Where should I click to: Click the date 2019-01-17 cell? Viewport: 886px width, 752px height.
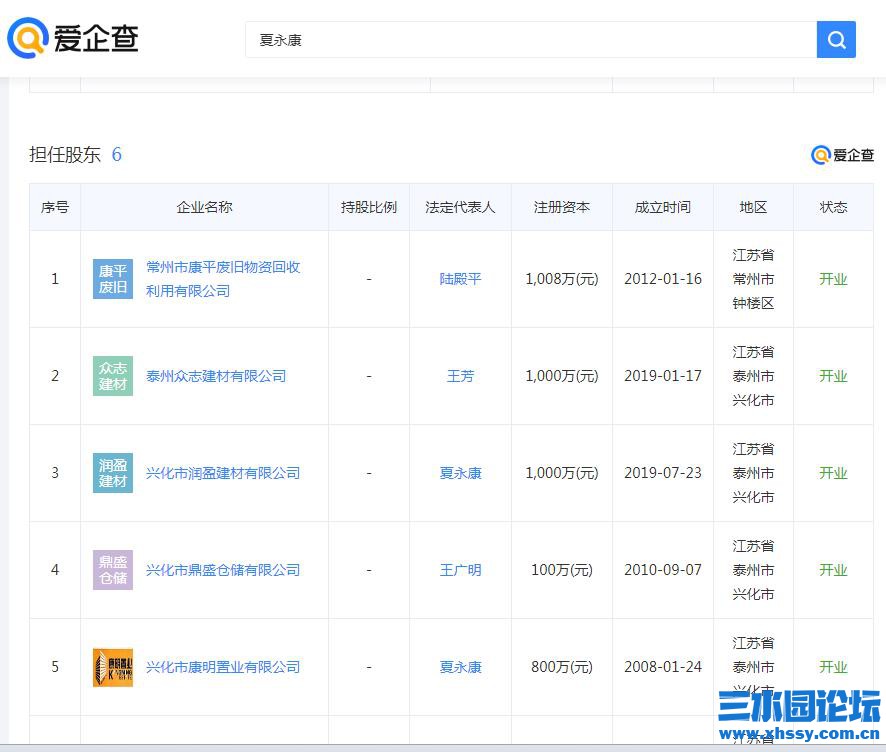pyautogui.click(x=663, y=376)
